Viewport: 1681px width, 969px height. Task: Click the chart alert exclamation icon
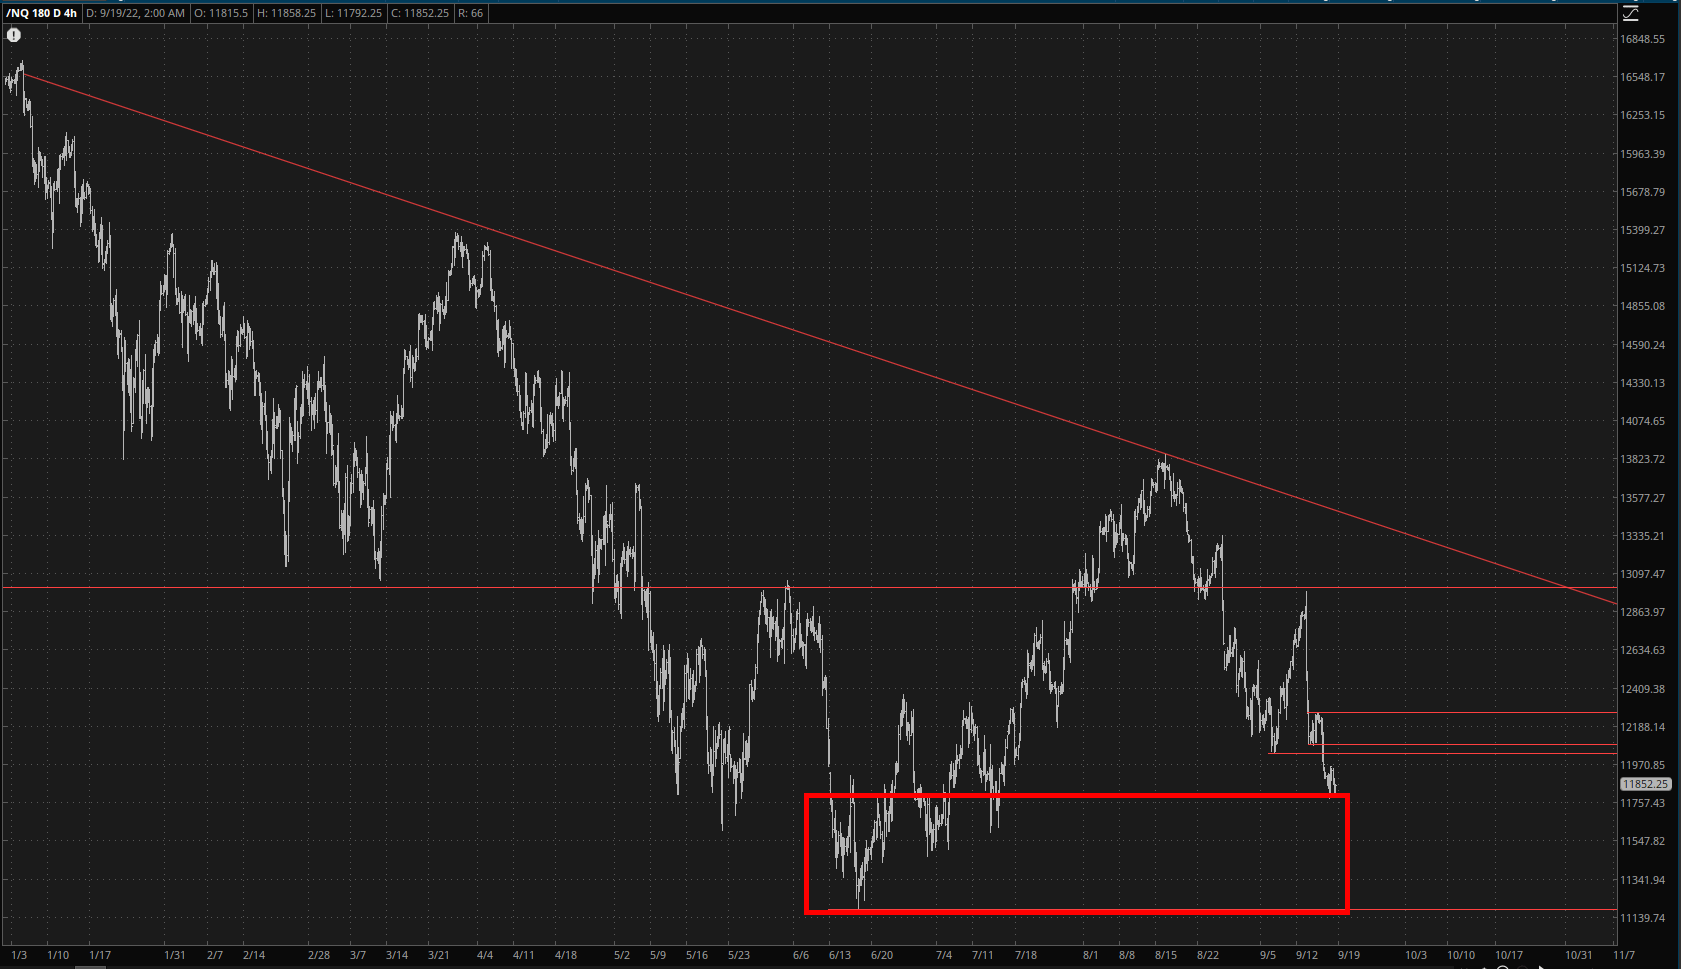coord(14,35)
